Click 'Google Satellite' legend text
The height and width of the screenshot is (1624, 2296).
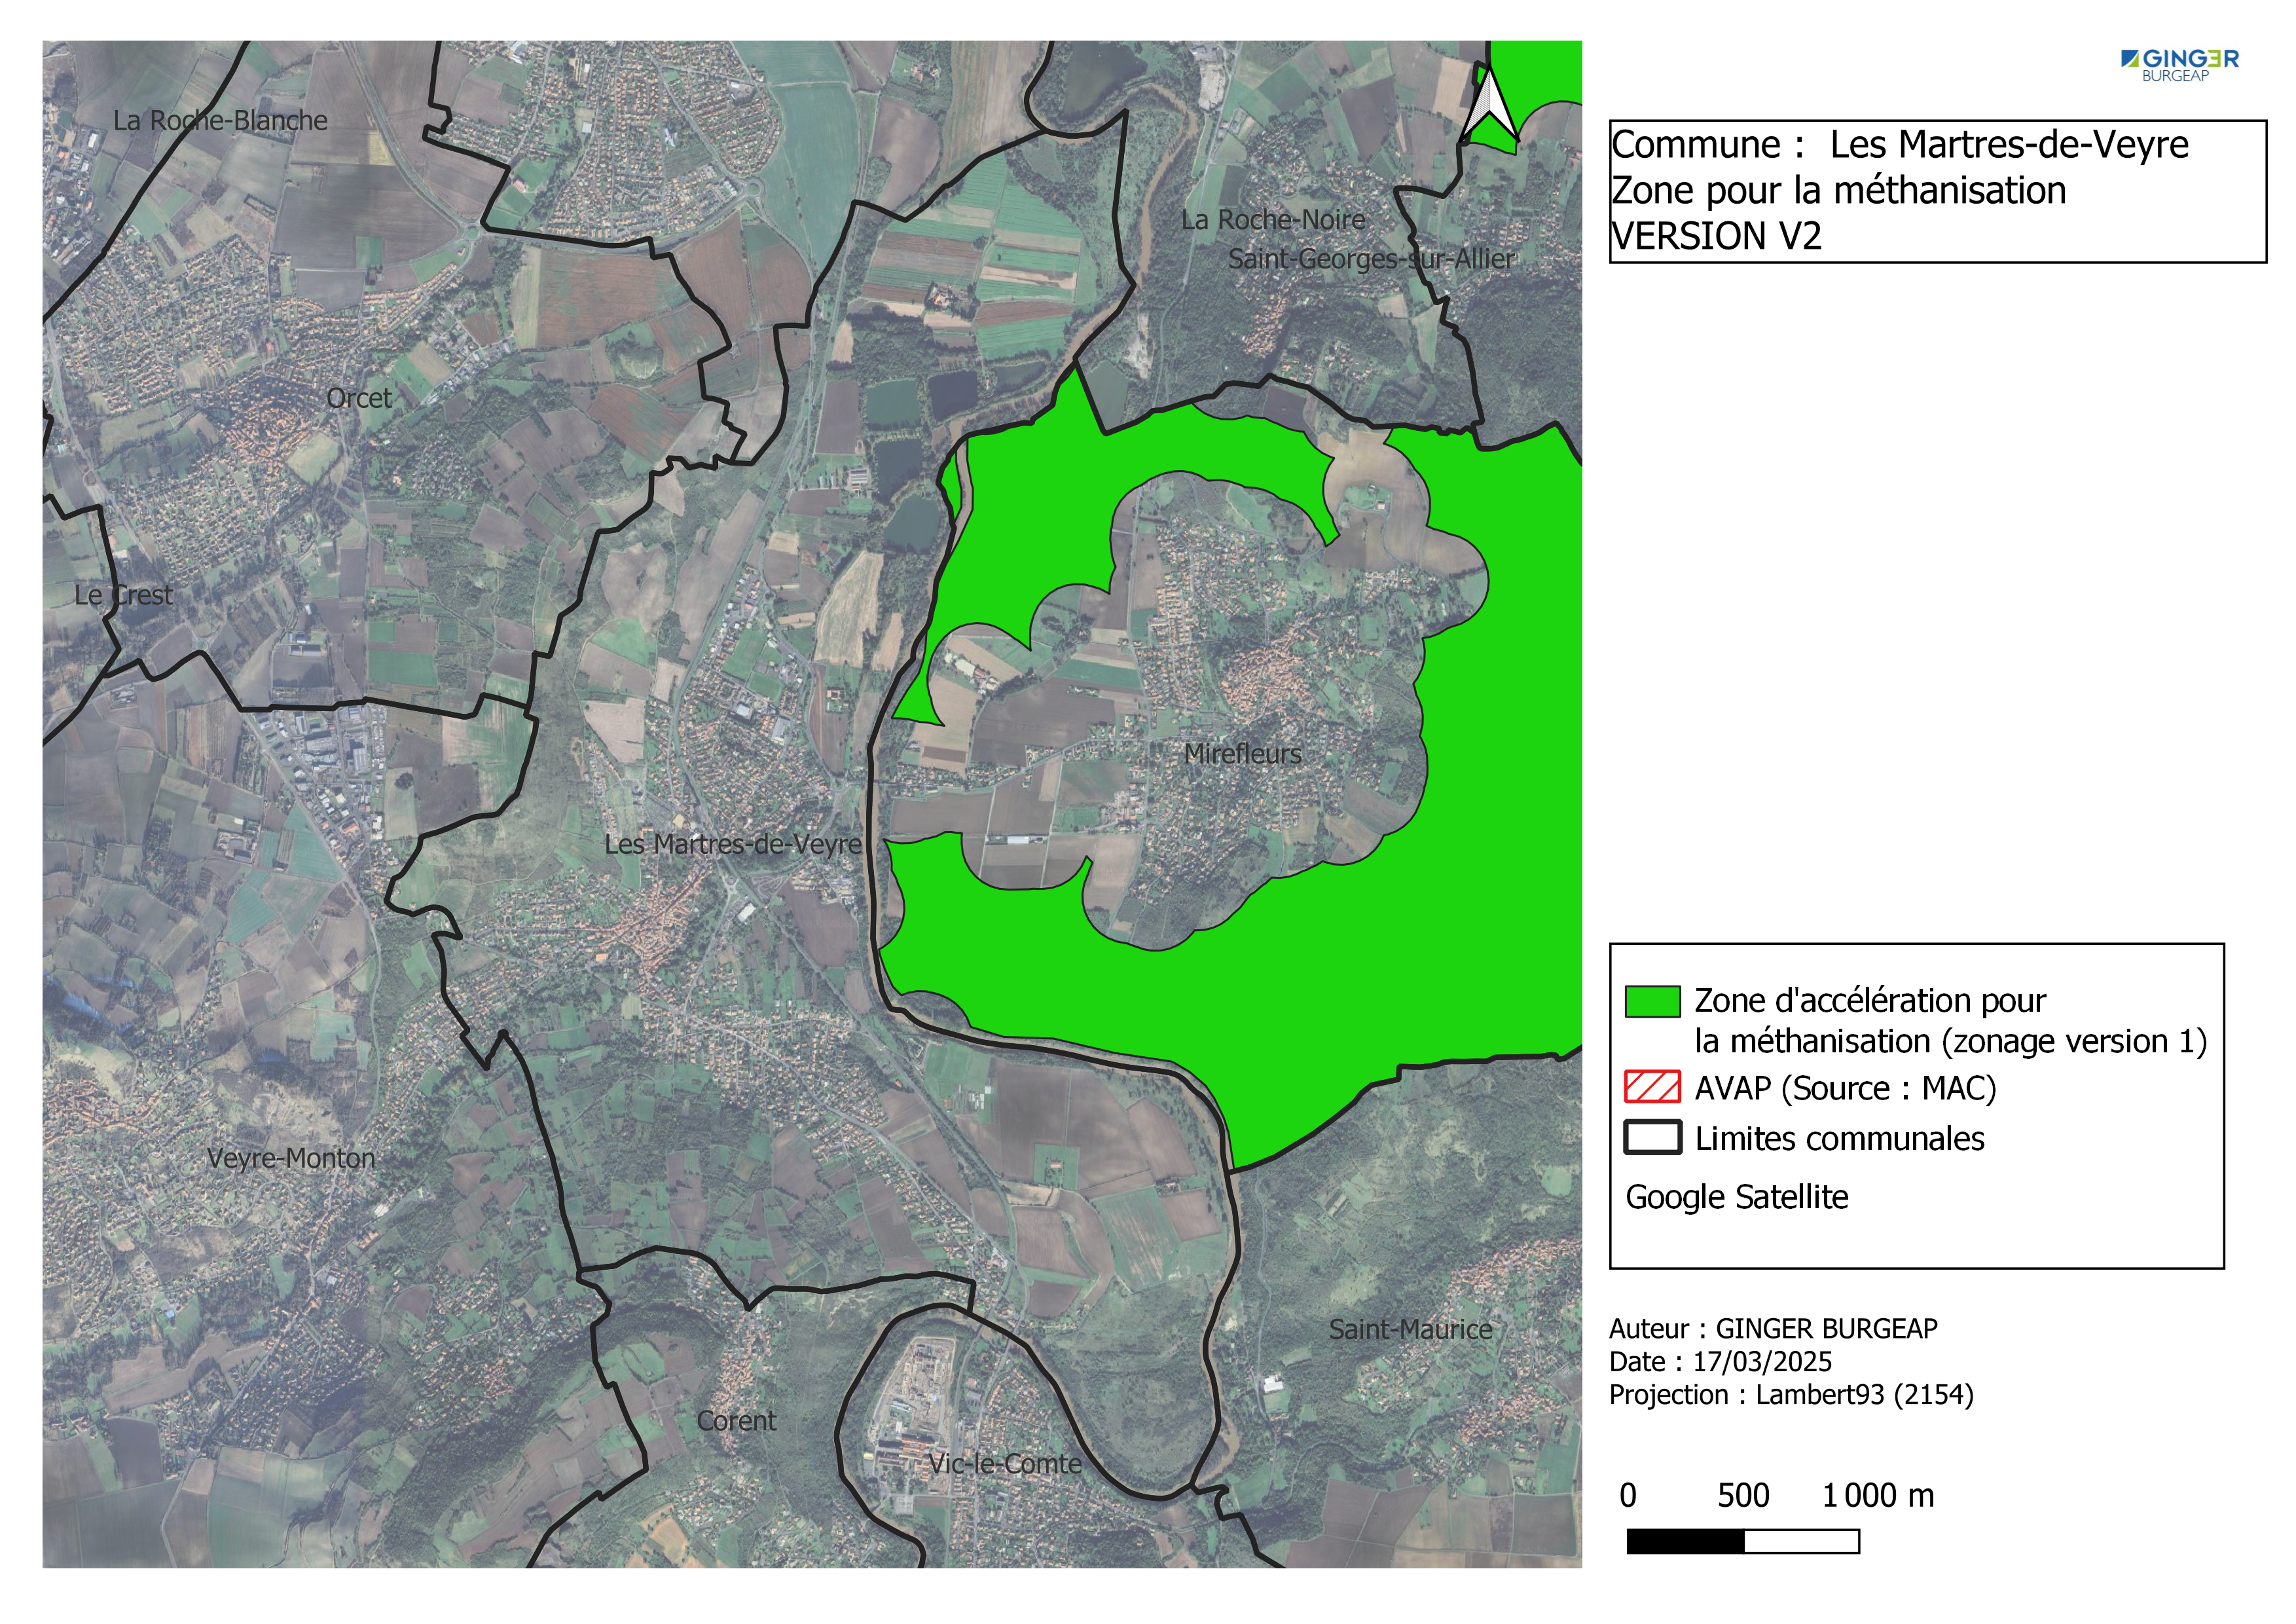(x=1737, y=1197)
